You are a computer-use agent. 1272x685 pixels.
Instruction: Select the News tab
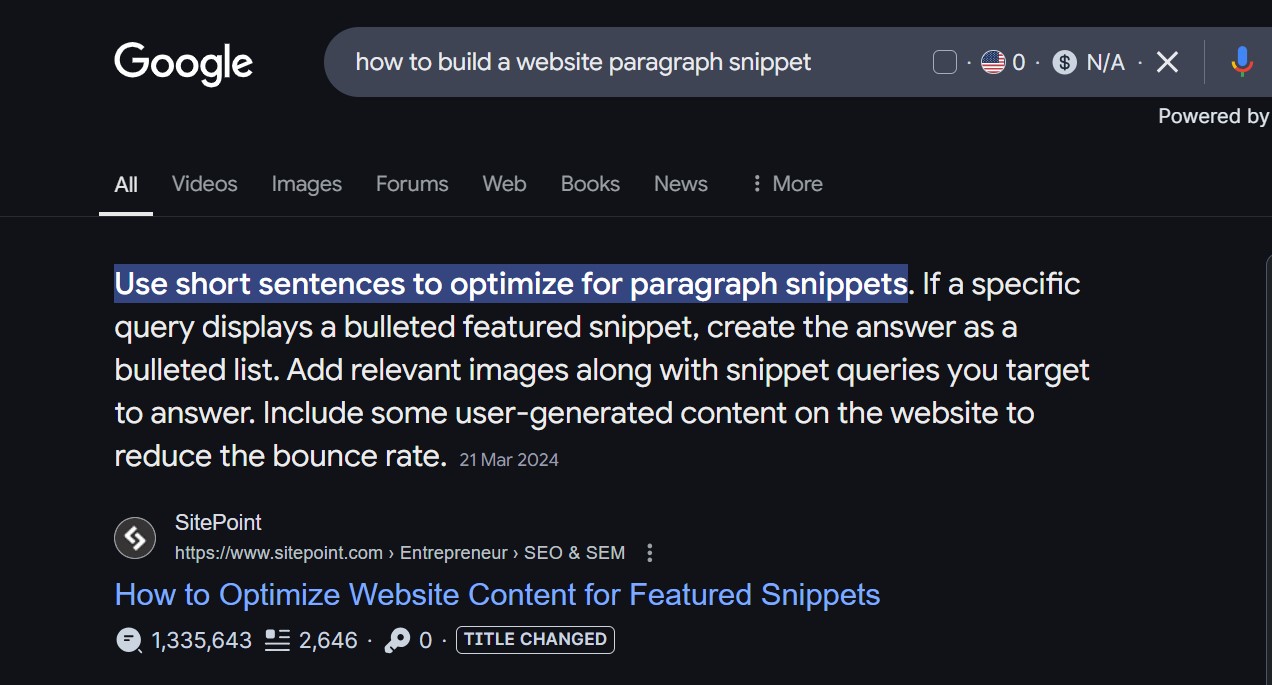click(680, 184)
